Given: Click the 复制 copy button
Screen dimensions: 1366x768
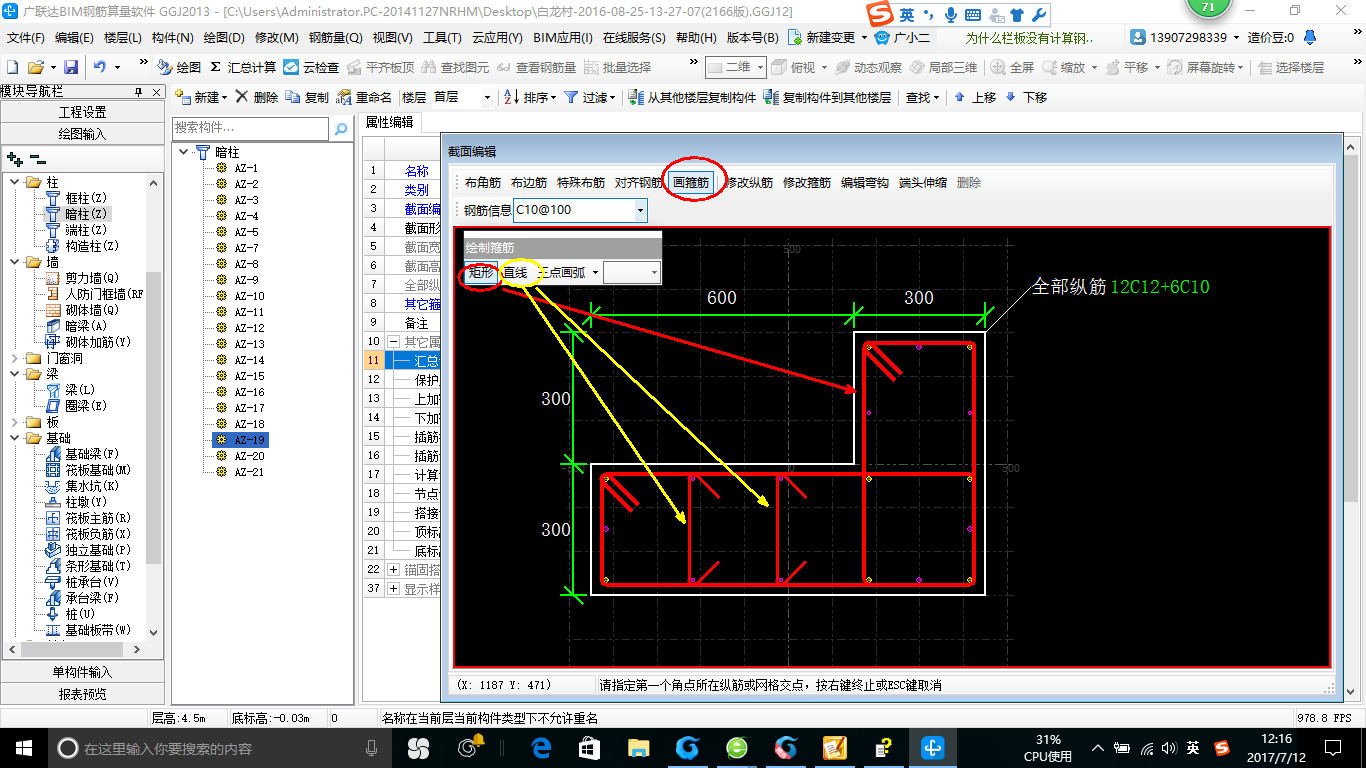Looking at the screenshot, I should tap(307, 97).
